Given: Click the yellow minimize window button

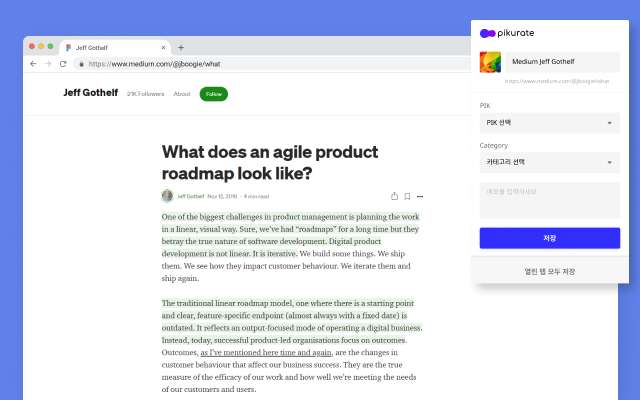Looking at the screenshot, I should (41, 47).
